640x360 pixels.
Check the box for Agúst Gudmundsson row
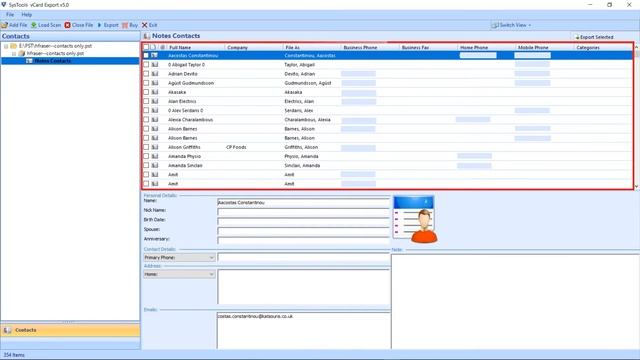[x=146, y=83]
